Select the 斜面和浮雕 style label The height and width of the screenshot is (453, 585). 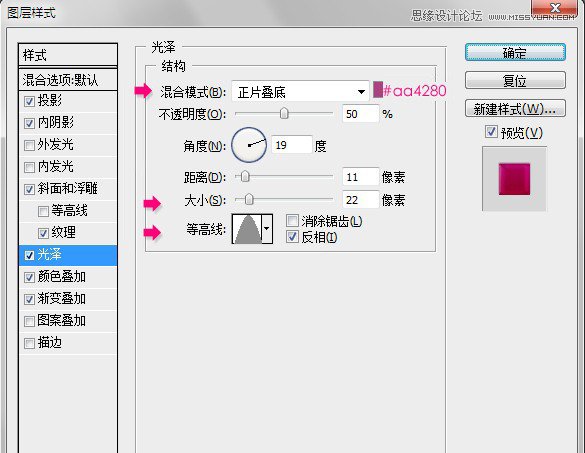68,188
